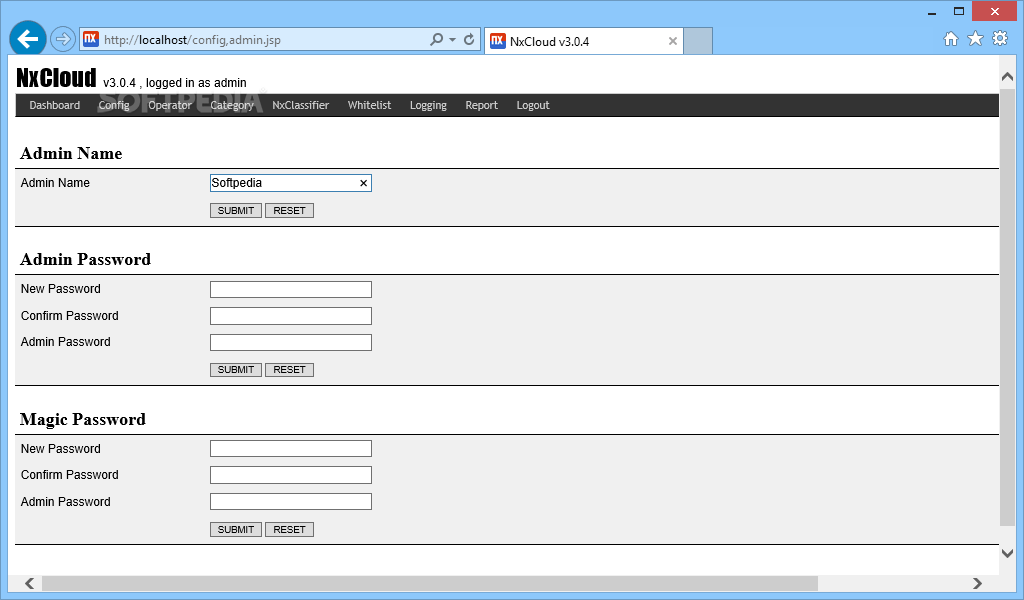This screenshot has height=600, width=1024.
Task: Open the address bar dropdown arrow
Action: click(x=452, y=39)
